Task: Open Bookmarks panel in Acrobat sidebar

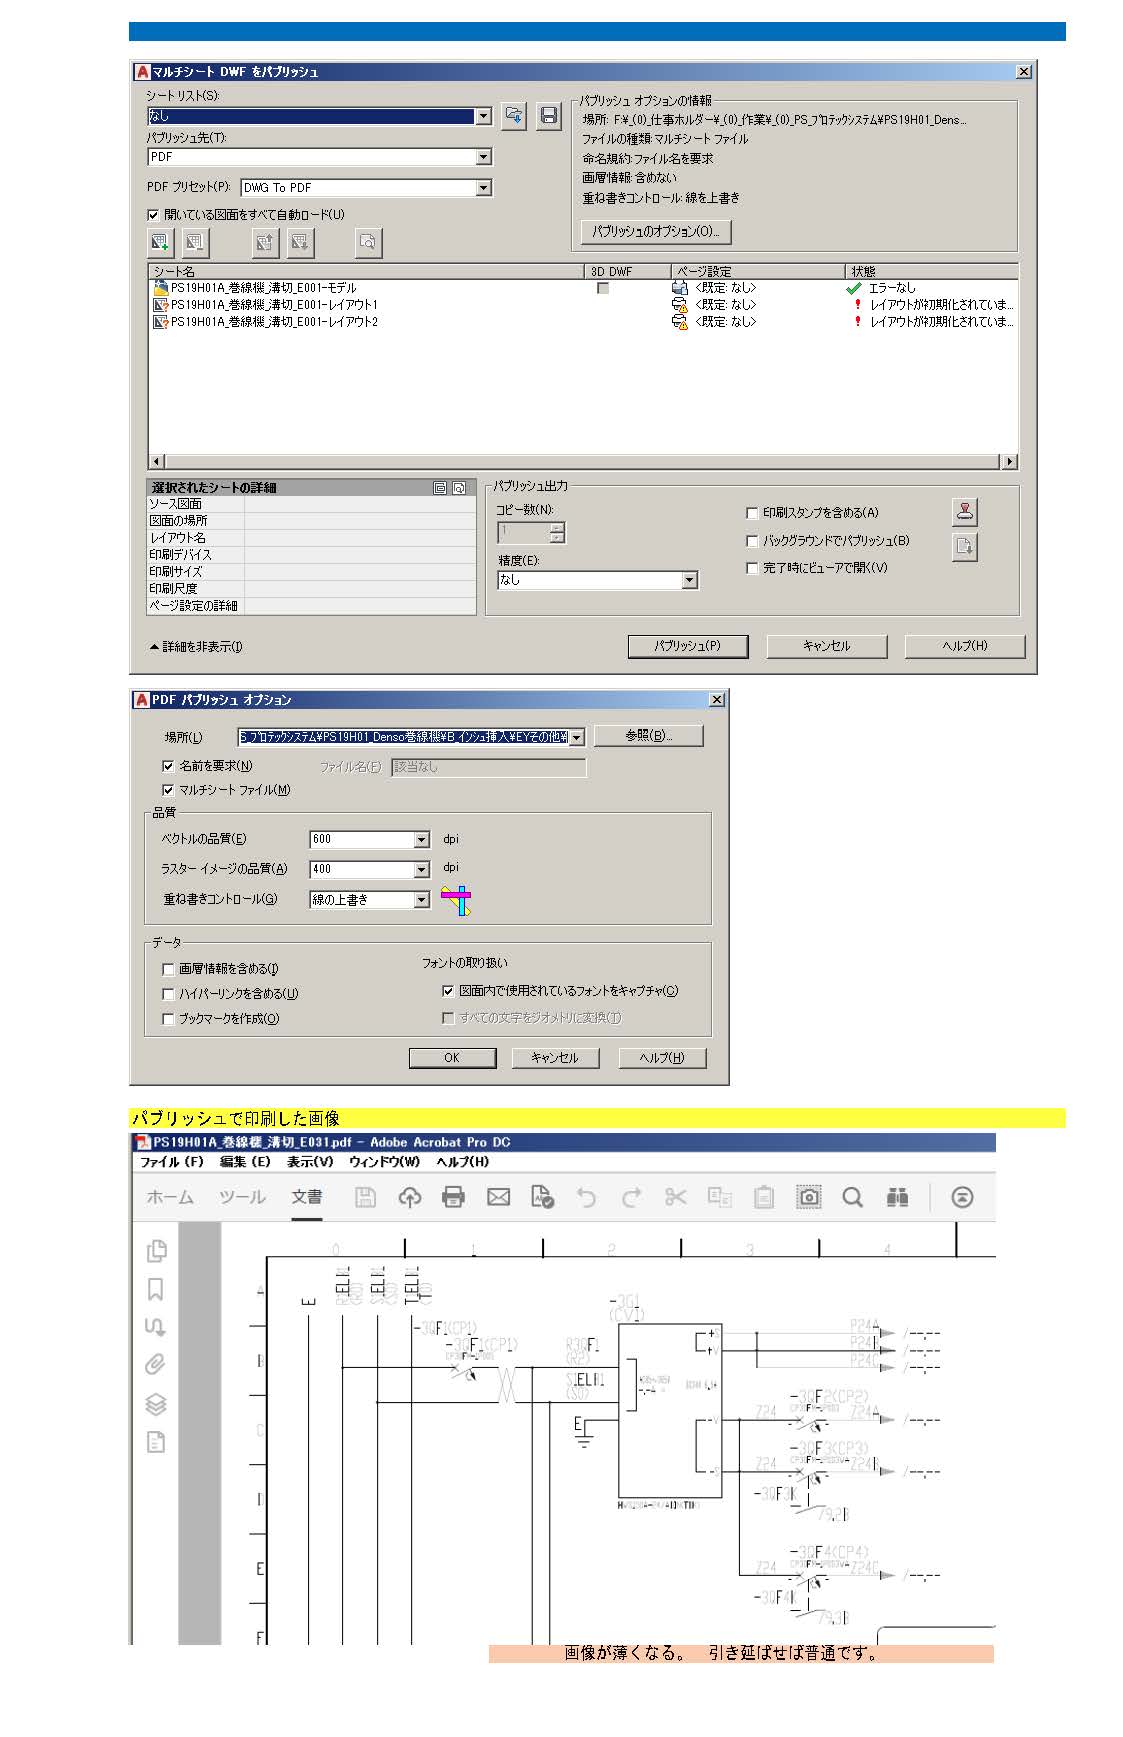Action: tap(156, 1289)
